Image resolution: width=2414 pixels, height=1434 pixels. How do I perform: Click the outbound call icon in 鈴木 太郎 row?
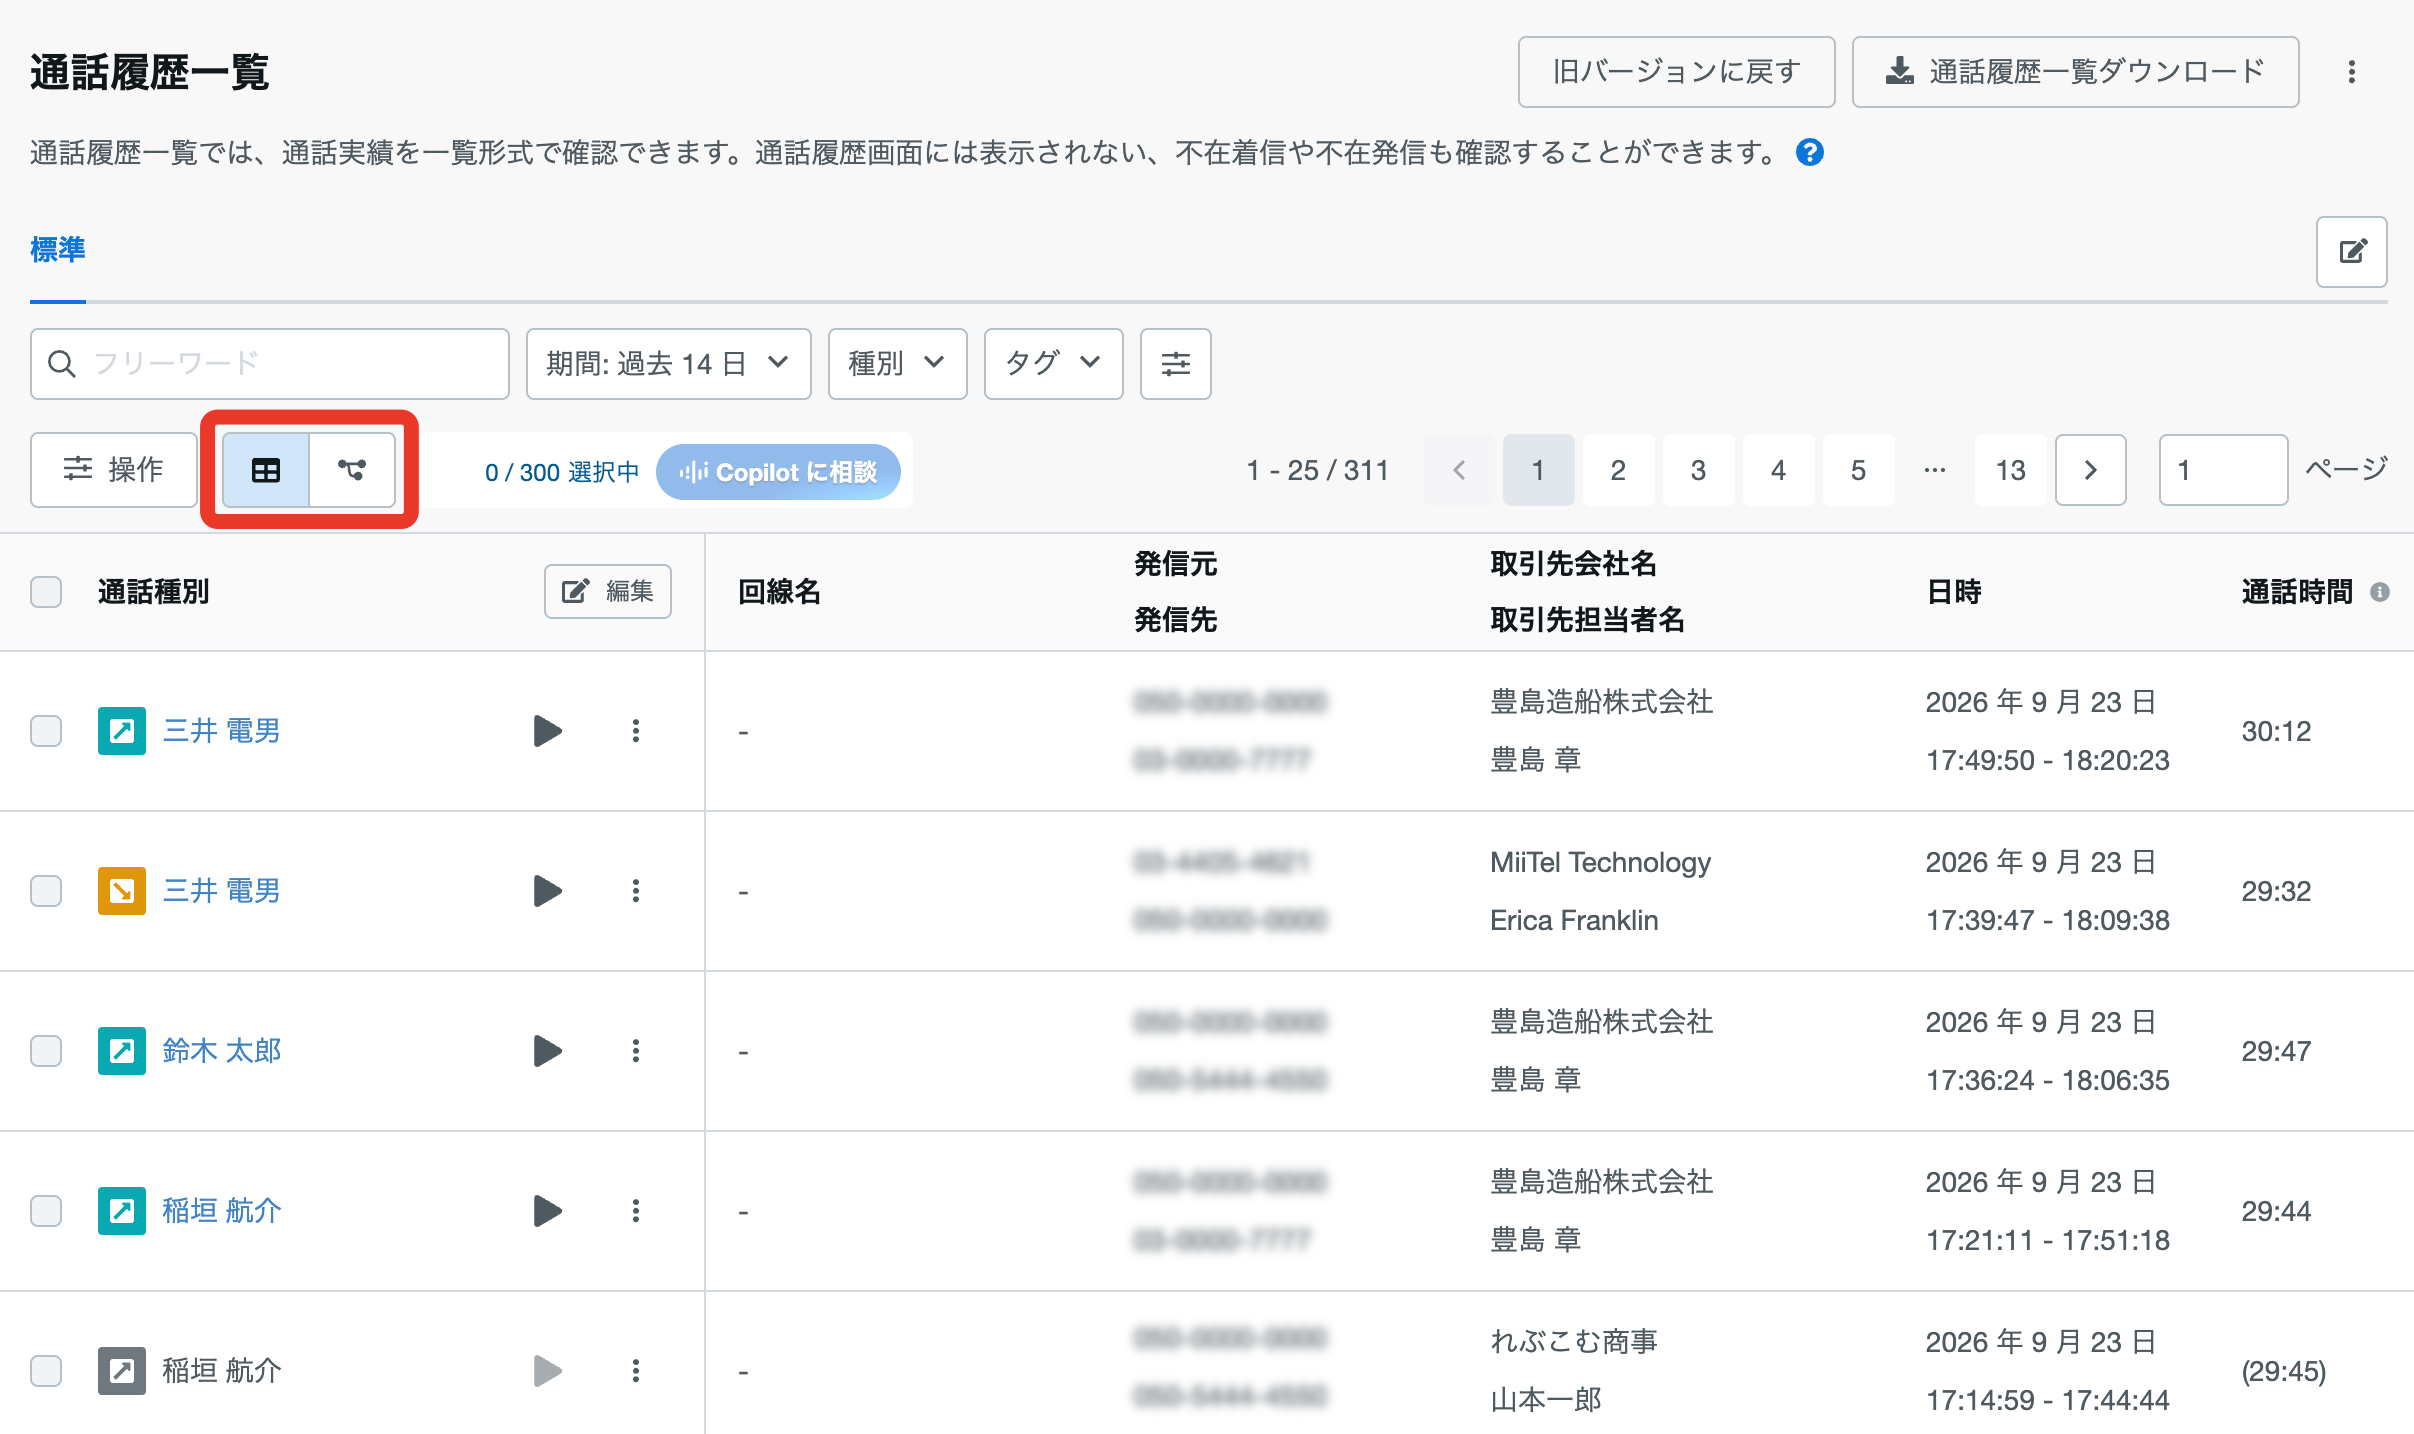coord(122,1051)
